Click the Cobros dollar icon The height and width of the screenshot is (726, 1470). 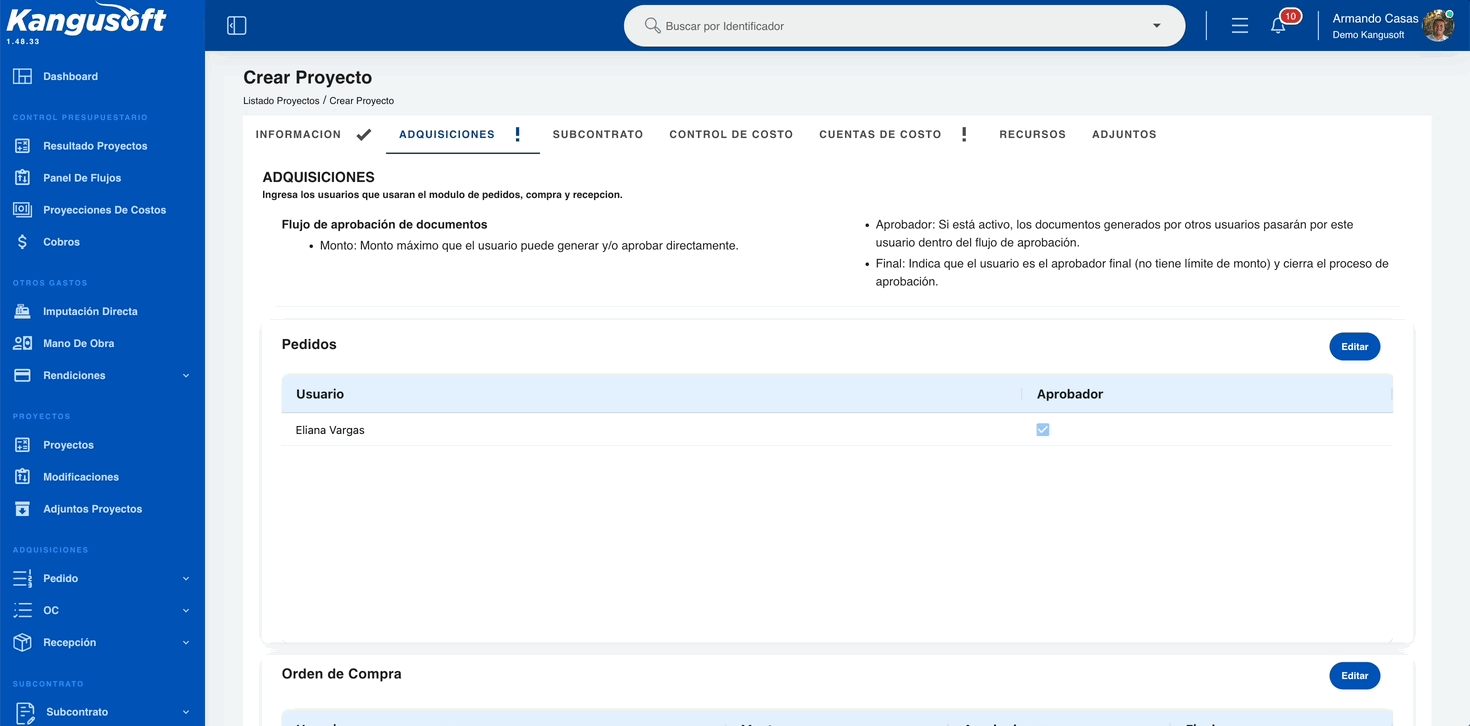(22, 242)
